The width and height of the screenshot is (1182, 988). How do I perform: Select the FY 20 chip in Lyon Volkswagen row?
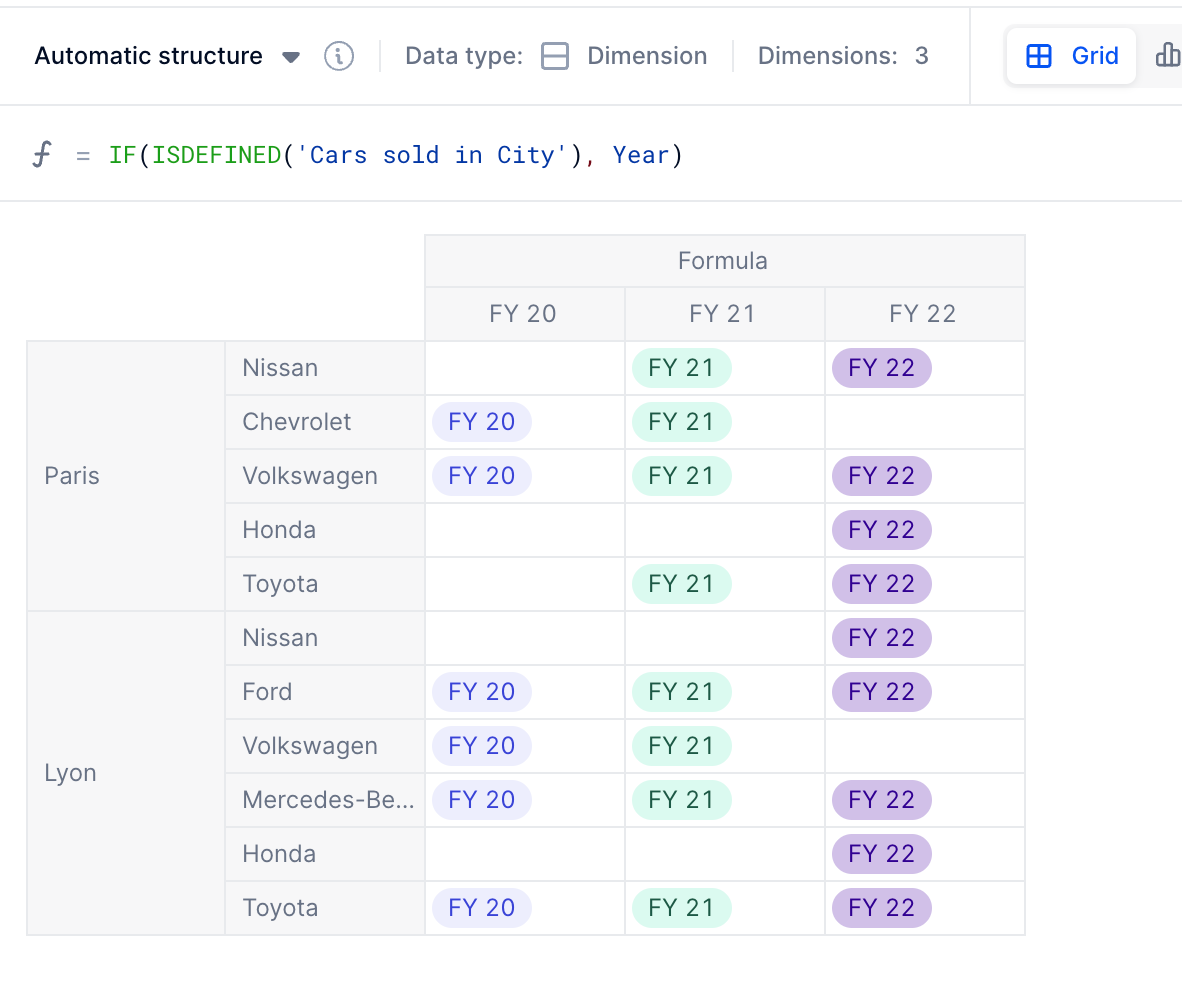click(482, 746)
